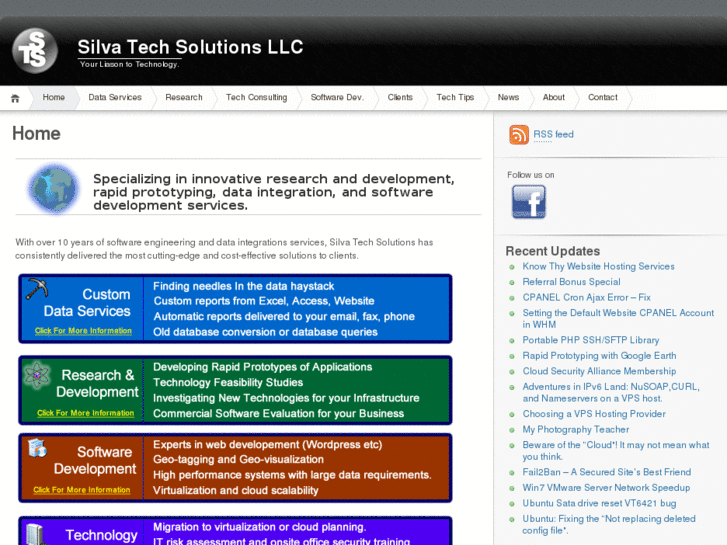Screen dimensions: 727x545
Task: Open the orange RSS feed icon
Action: coord(519,135)
